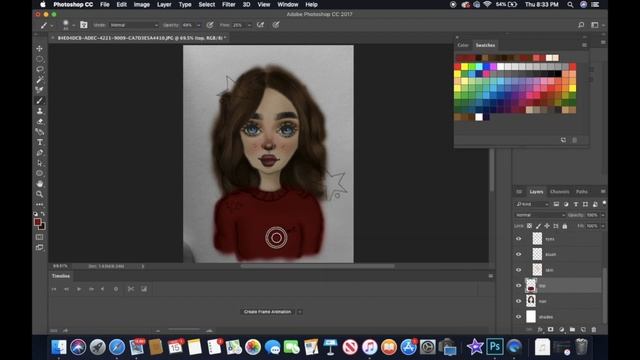Open the Opacity slider dropdown in options bar
The height and width of the screenshot is (360, 640).
click(x=198, y=25)
